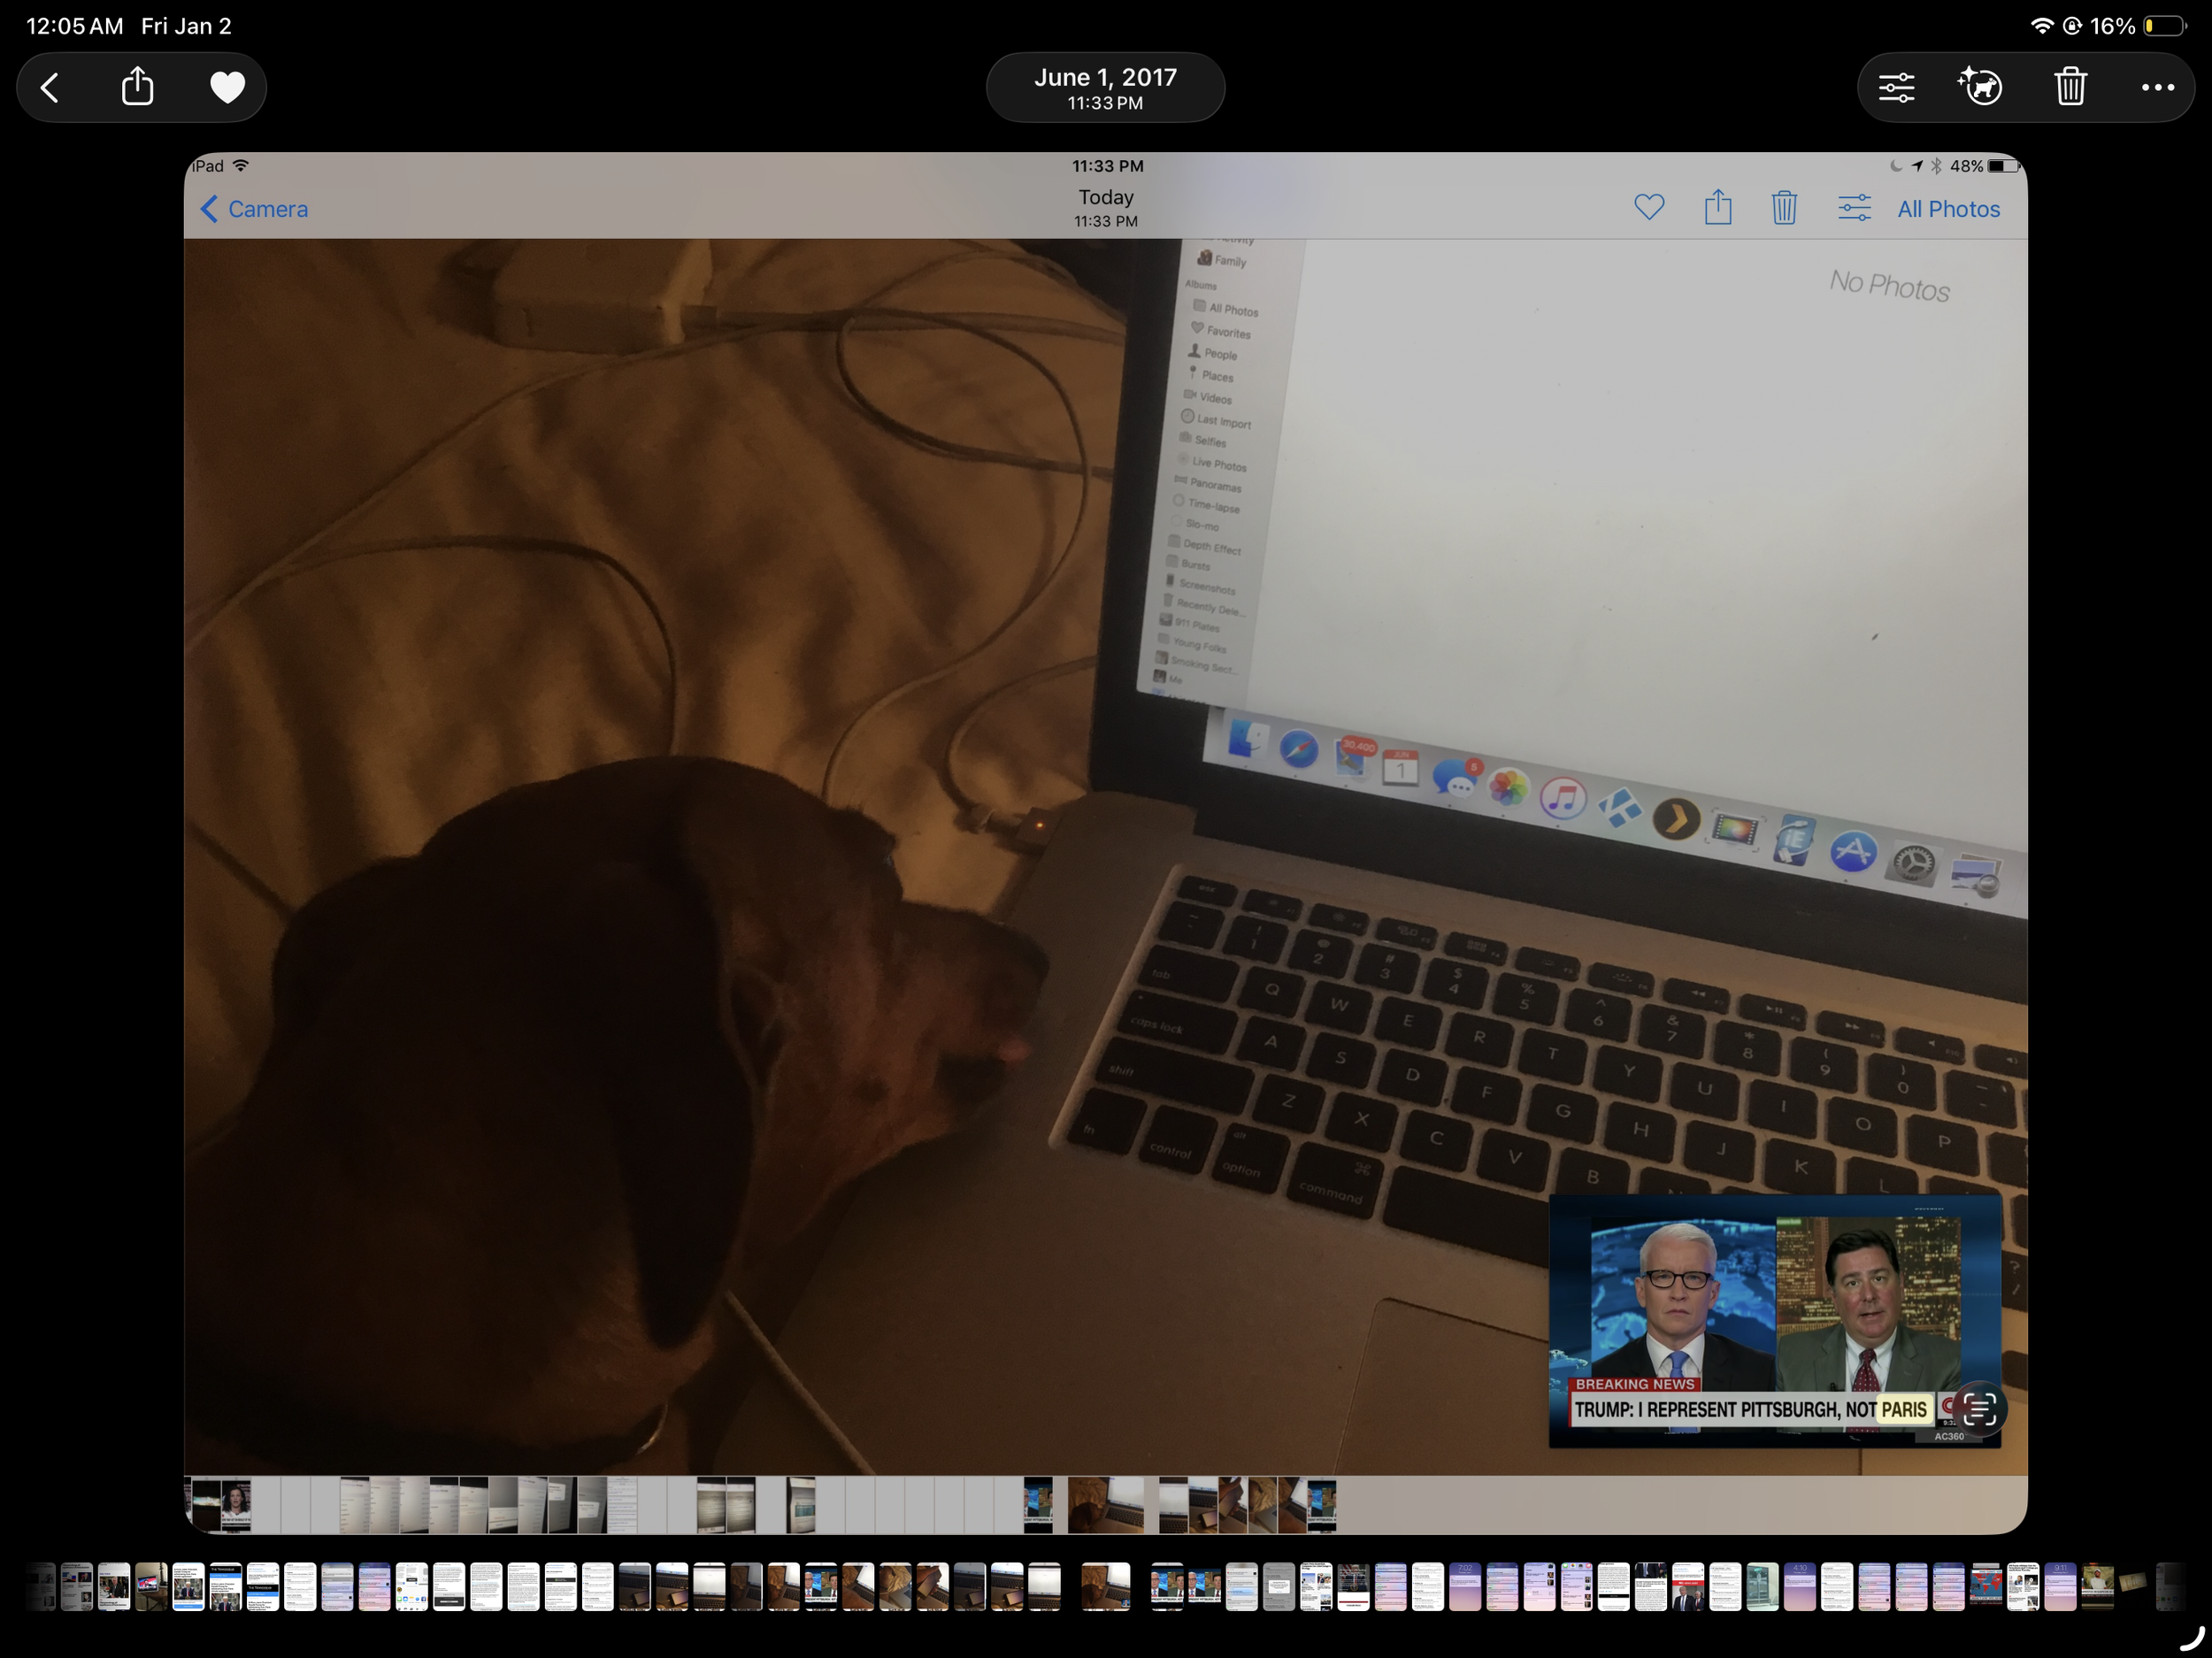Tap the Wi-Fi icon in the top status bar
The height and width of the screenshot is (1658, 2212).
point(2042,26)
